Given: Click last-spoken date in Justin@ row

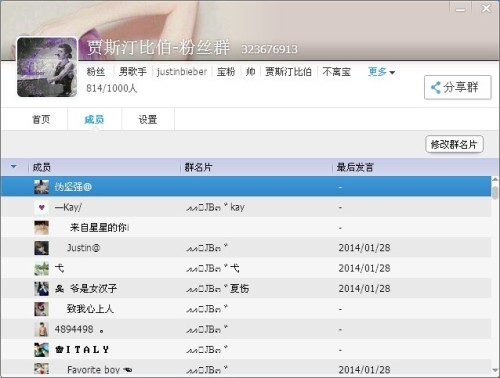Looking at the screenshot, I should [364, 248].
